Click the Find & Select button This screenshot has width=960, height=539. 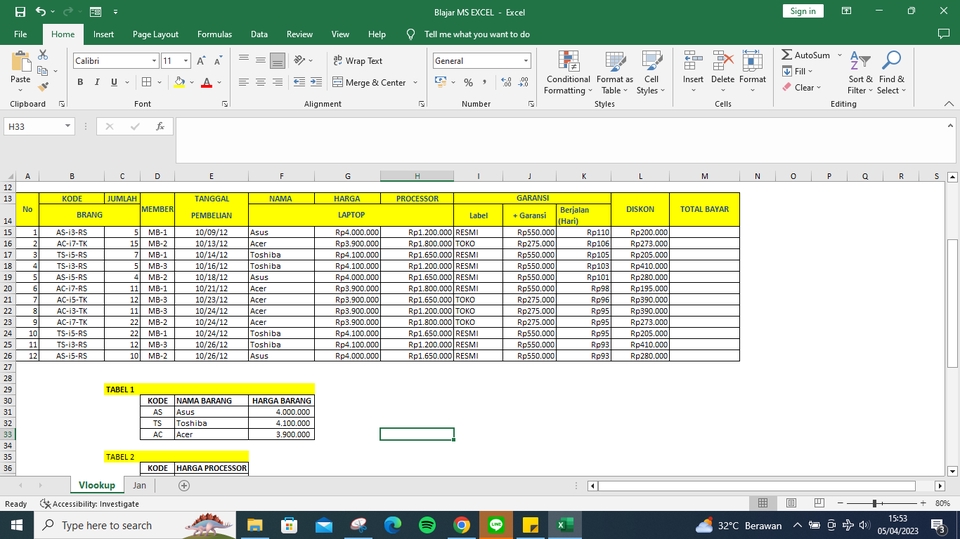point(891,72)
